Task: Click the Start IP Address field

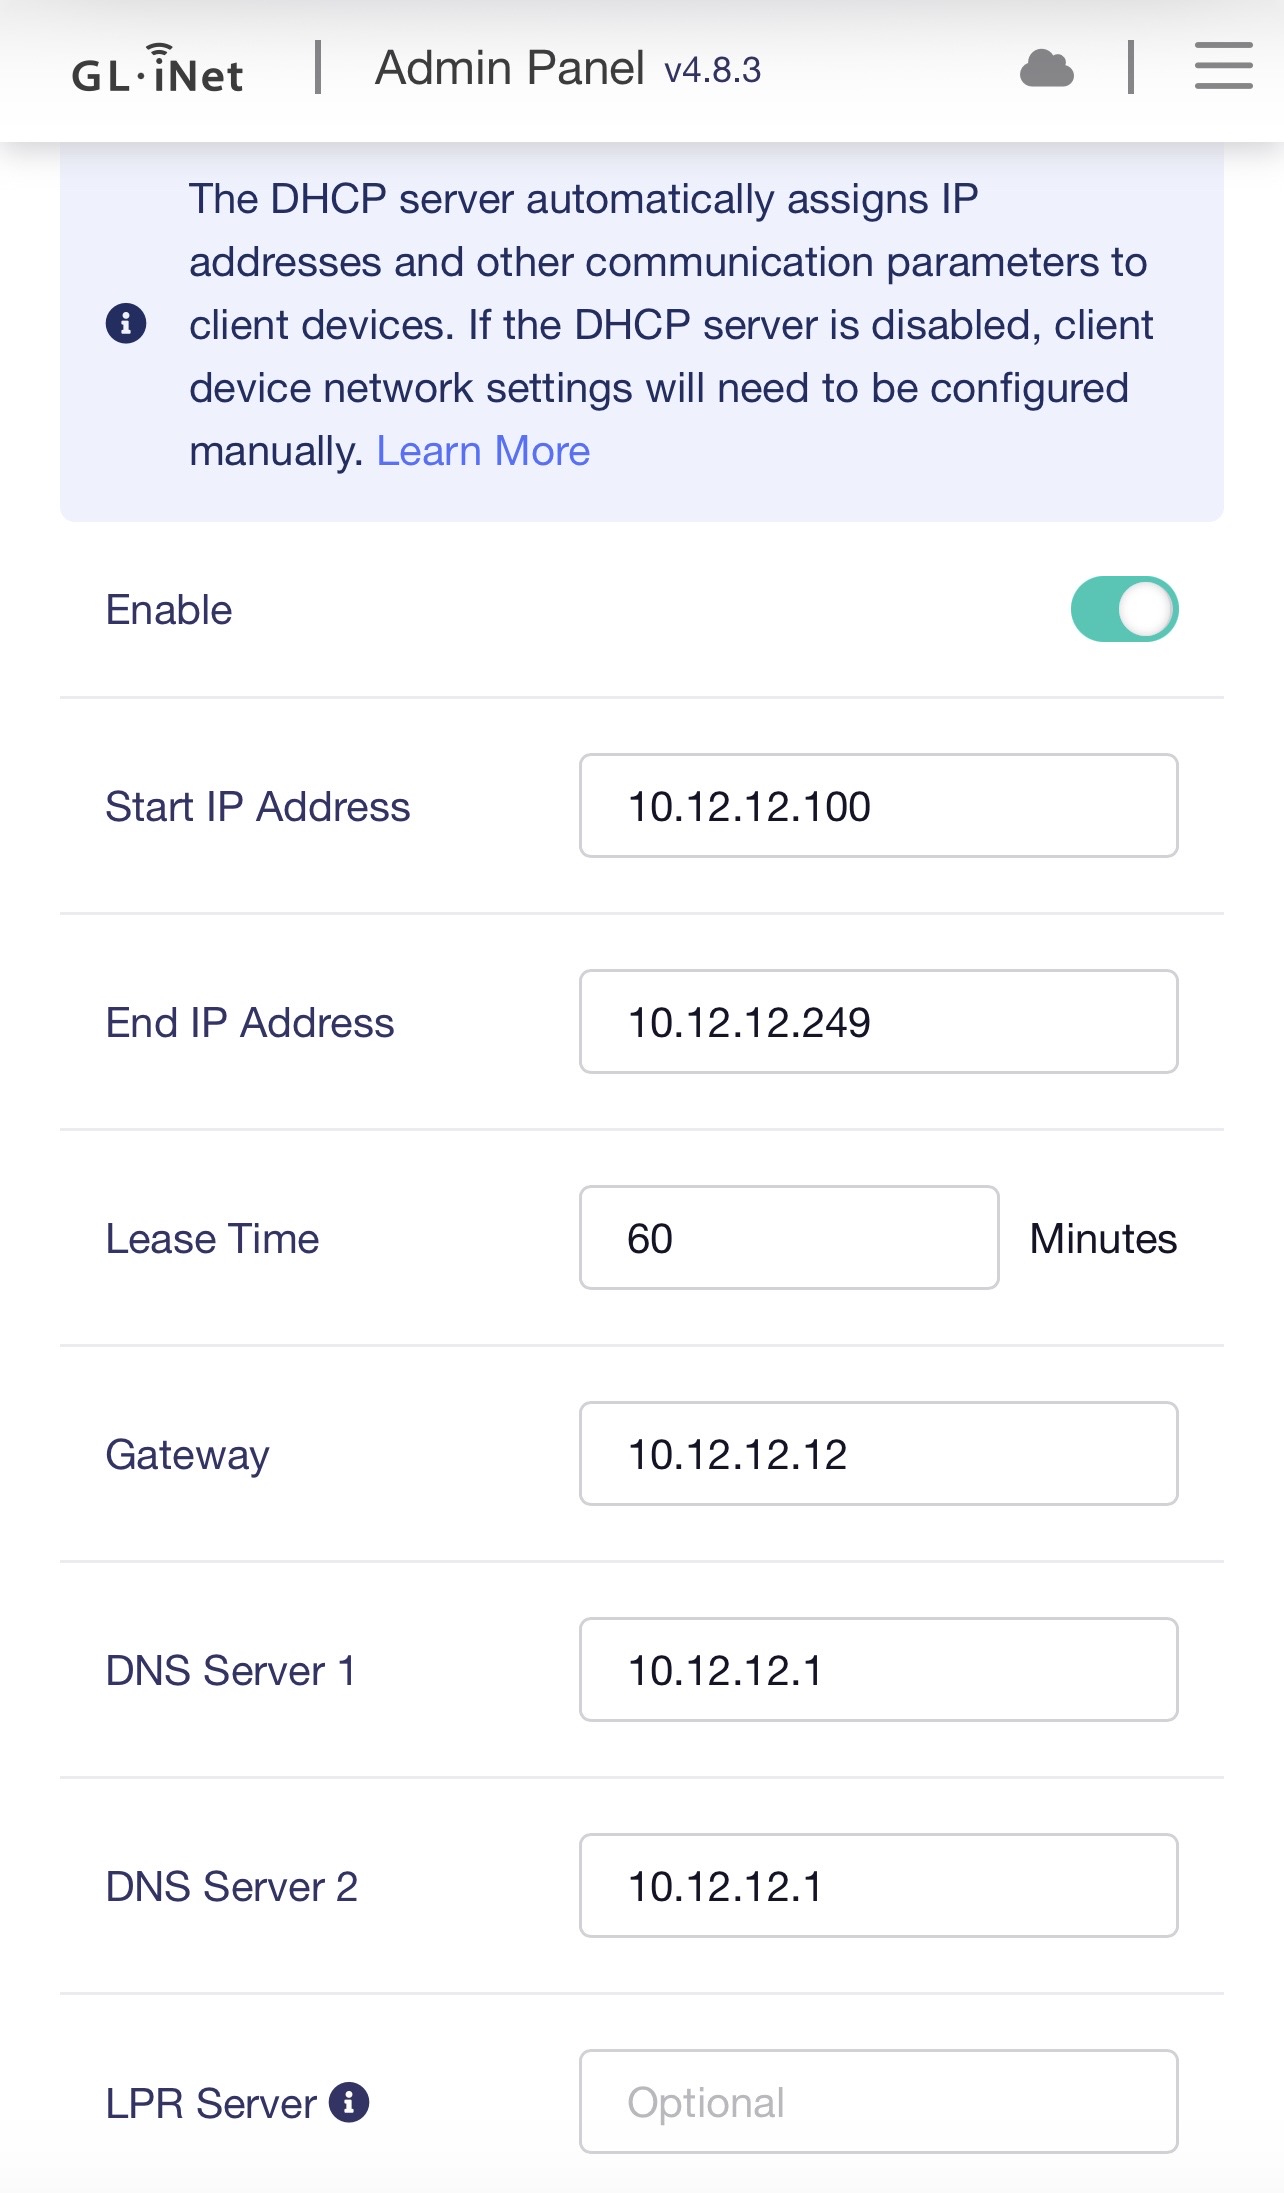Action: click(x=878, y=806)
